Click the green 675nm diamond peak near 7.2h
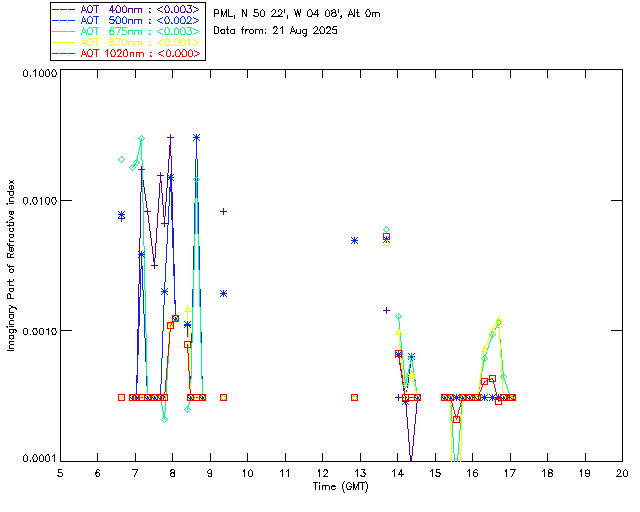Viewport: 640px width, 512px height. pyautogui.click(x=142, y=139)
